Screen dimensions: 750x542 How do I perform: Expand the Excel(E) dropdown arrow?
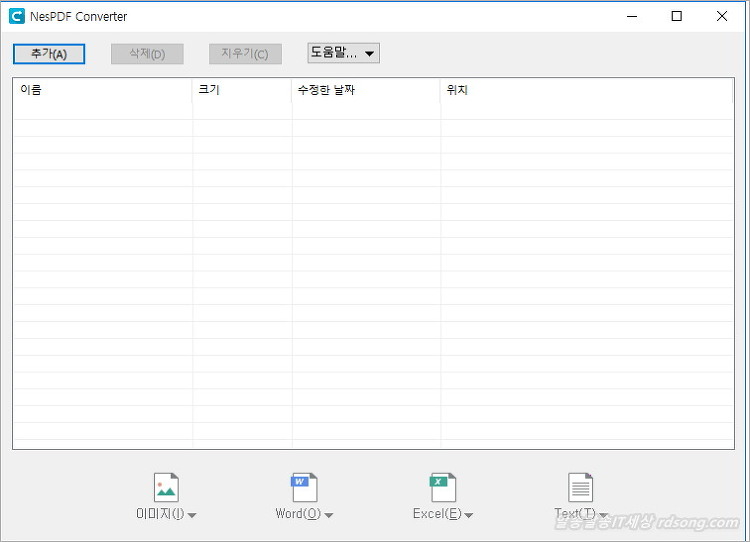(x=469, y=516)
